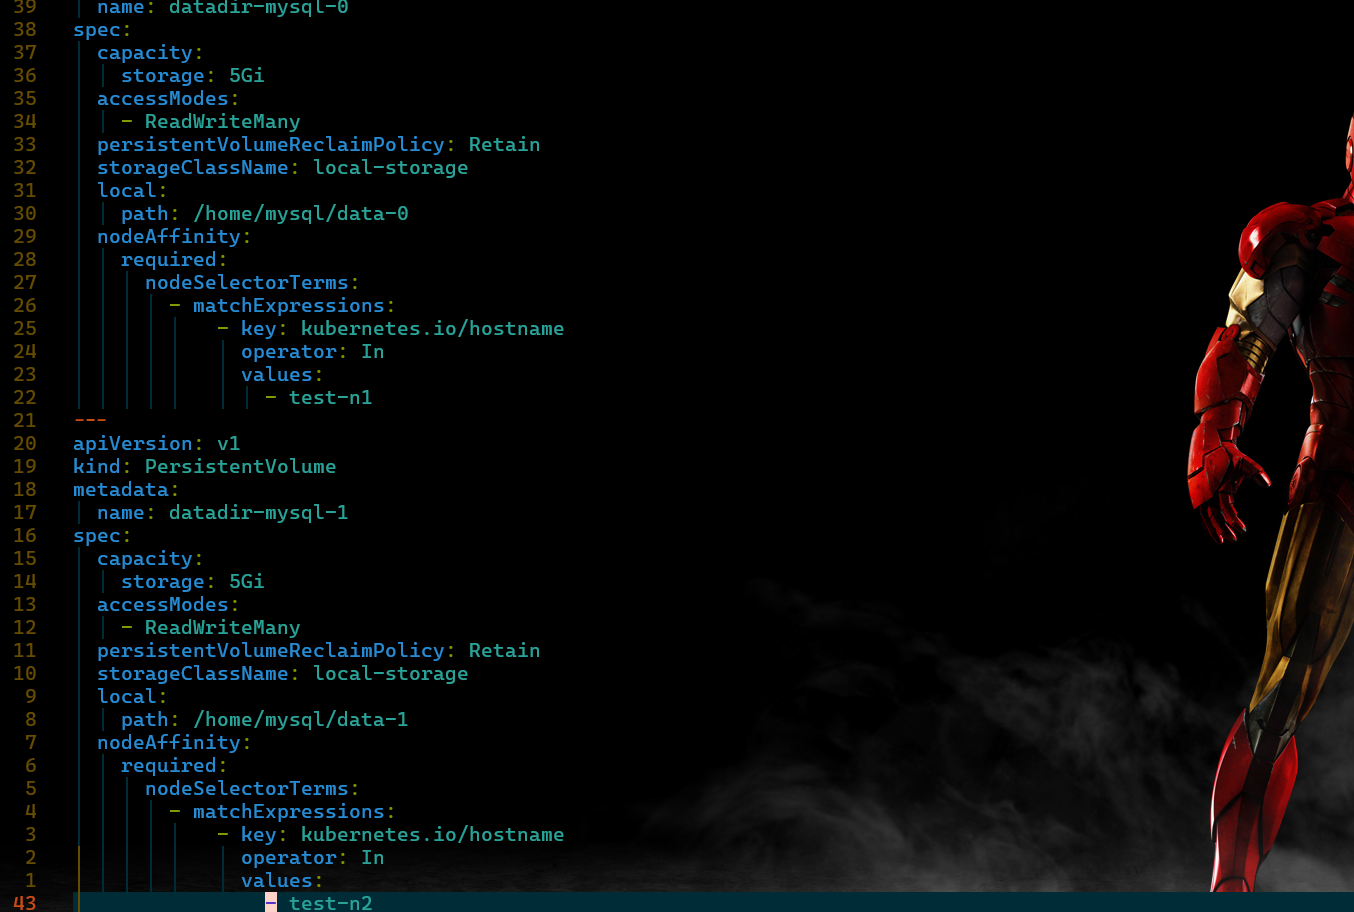Click "spec:" on line 16
This screenshot has width=1354, height=912.
[x=102, y=535]
